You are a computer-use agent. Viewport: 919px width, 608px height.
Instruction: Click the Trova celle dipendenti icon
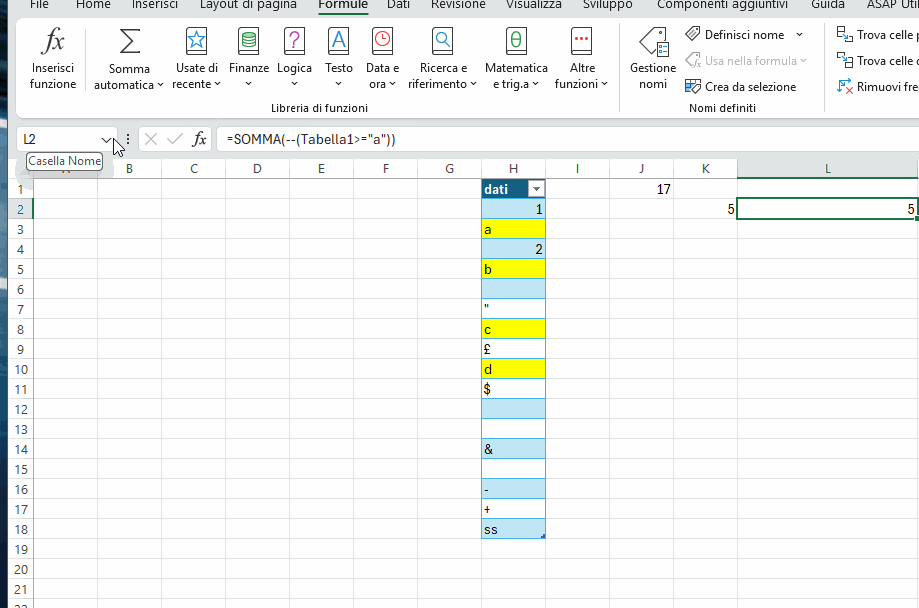click(x=845, y=60)
